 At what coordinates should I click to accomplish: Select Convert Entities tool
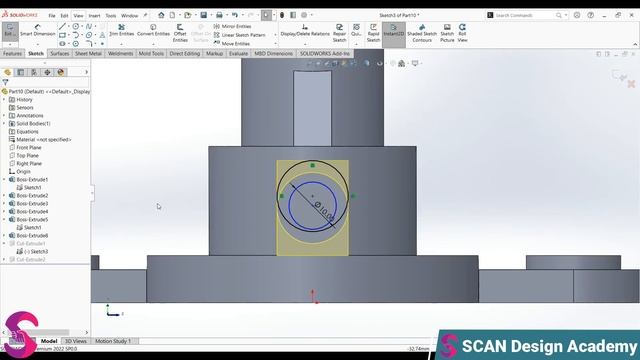pyautogui.click(x=153, y=30)
